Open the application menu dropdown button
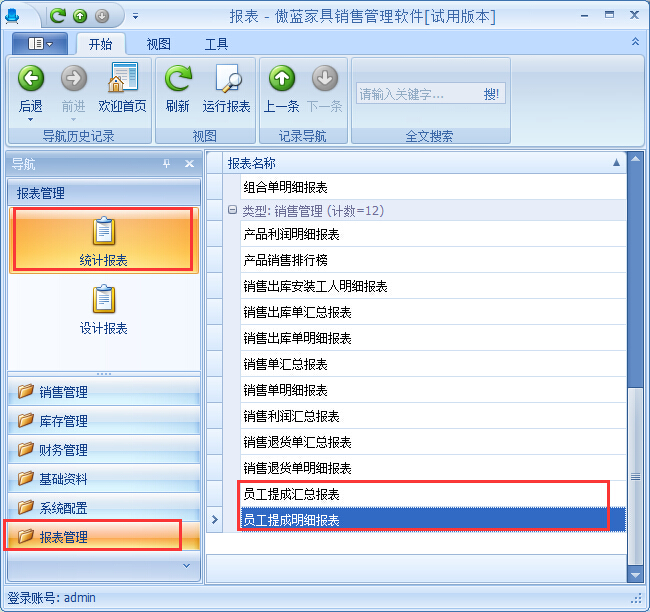Image resolution: width=650 pixels, height=612 pixels. [40, 44]
